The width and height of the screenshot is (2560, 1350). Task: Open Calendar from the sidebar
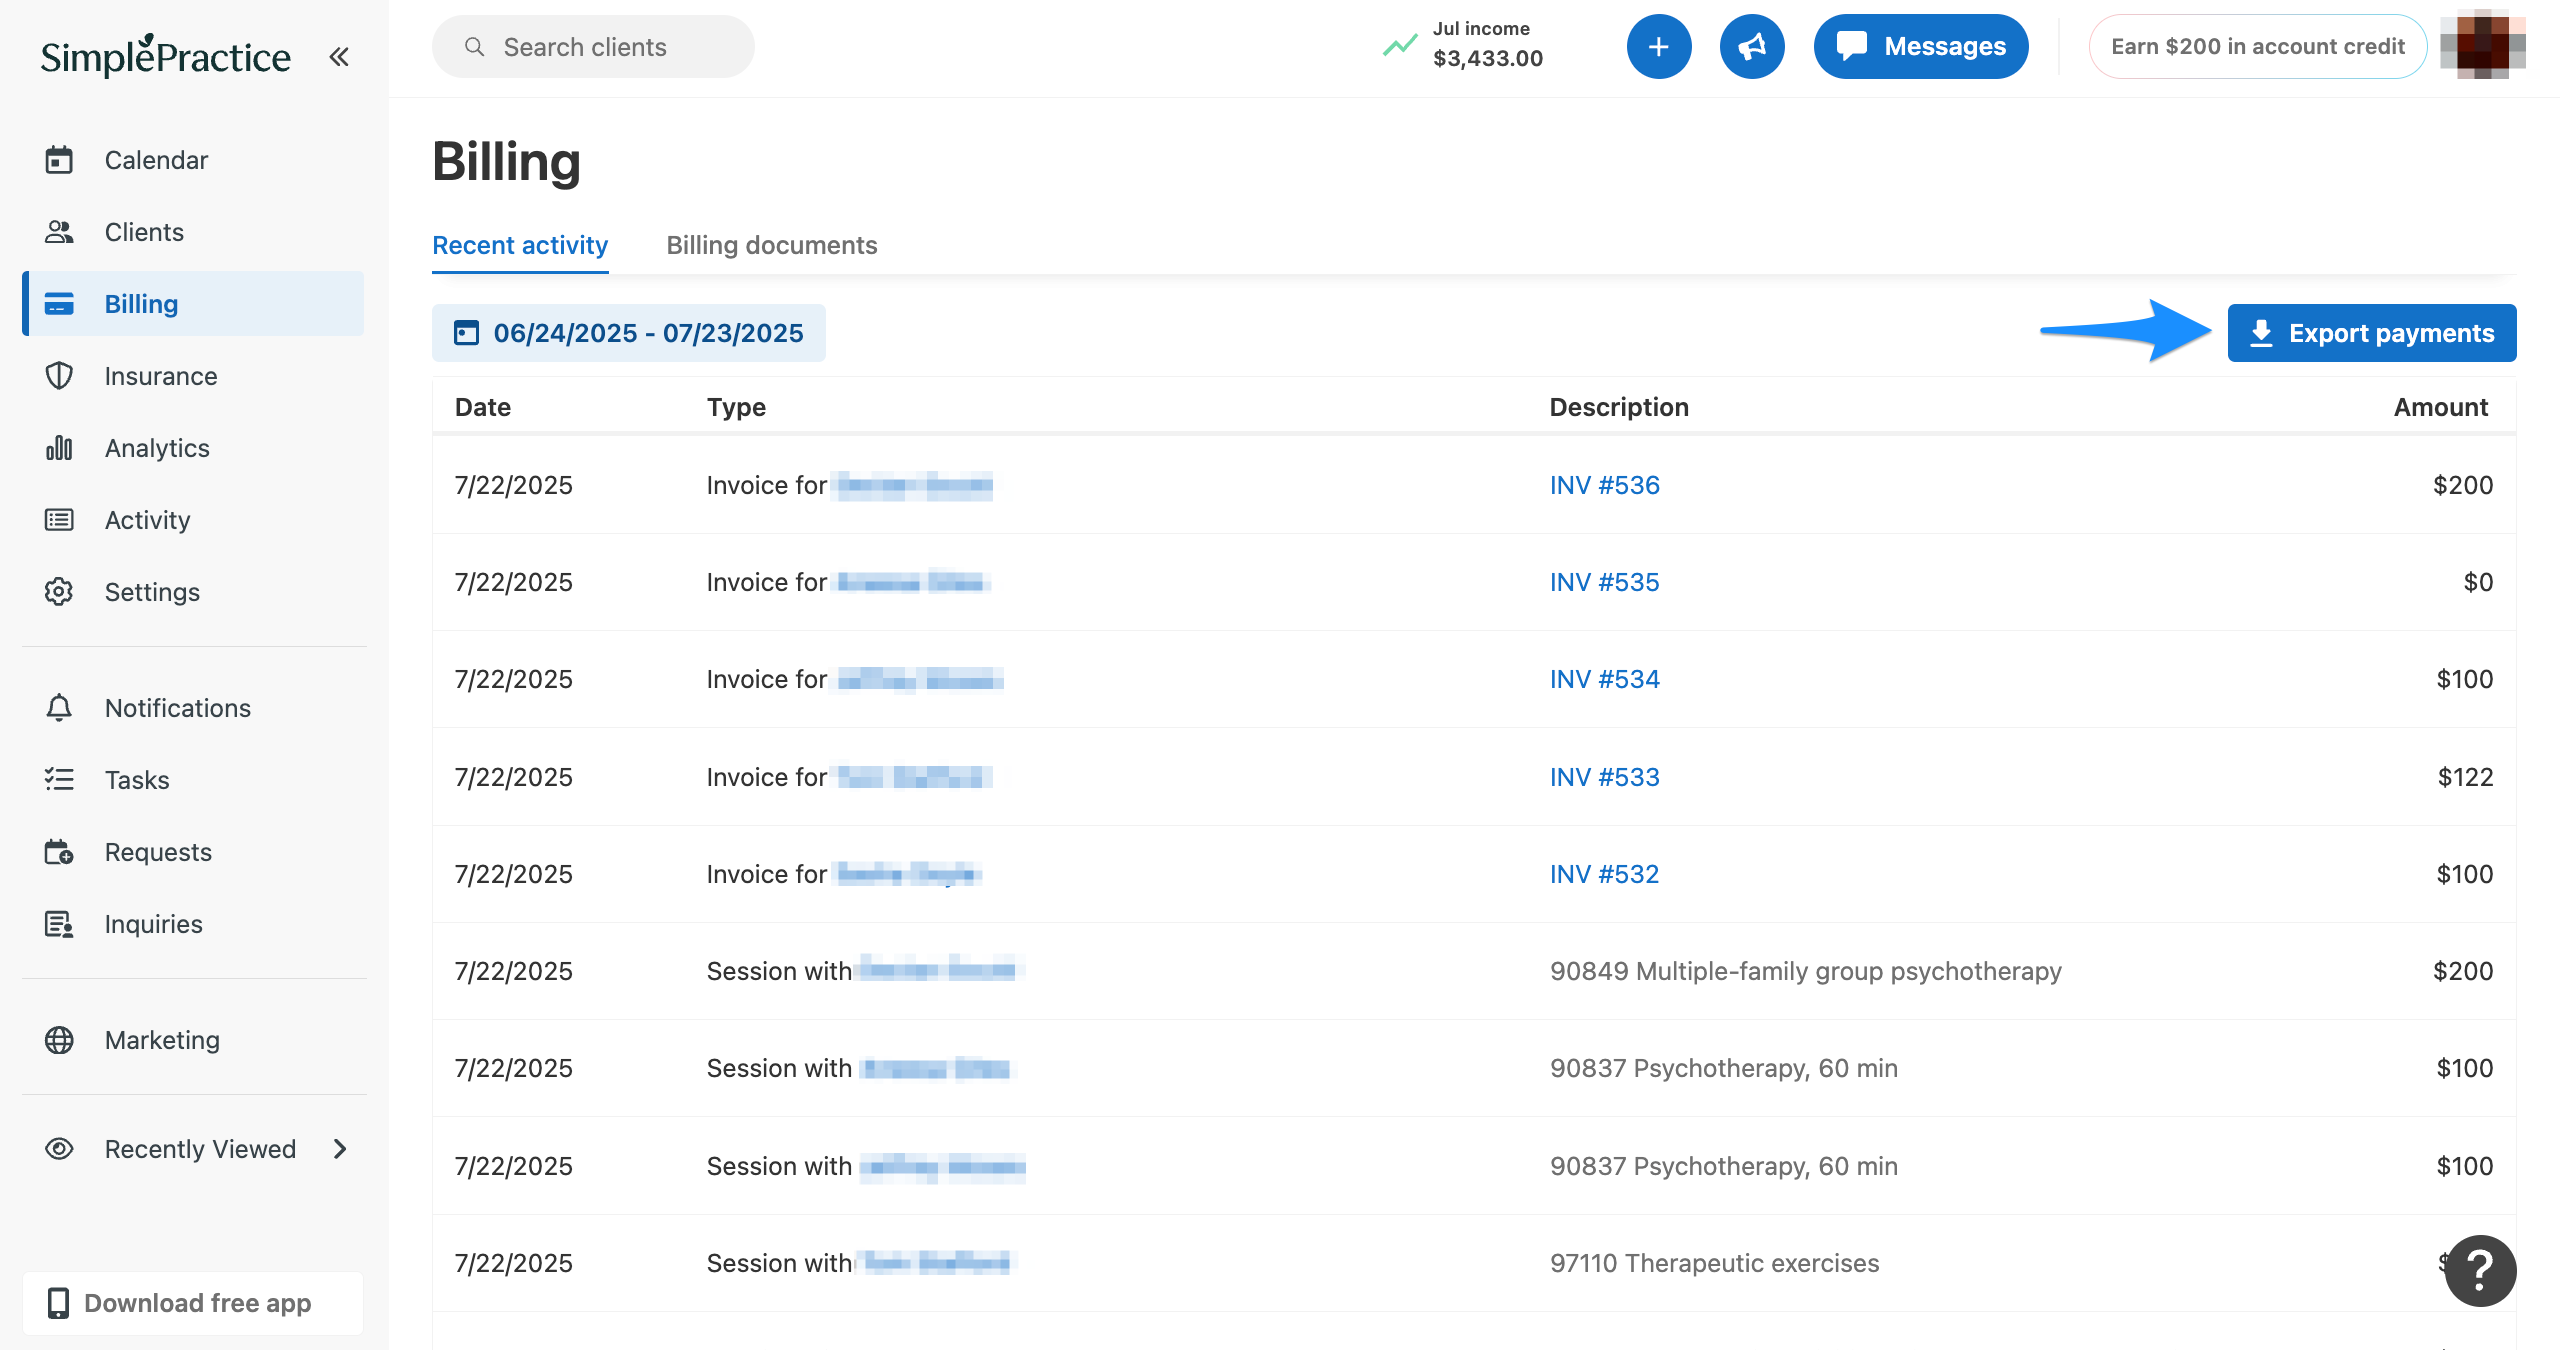pyautogui.click(x=156, y=160)
